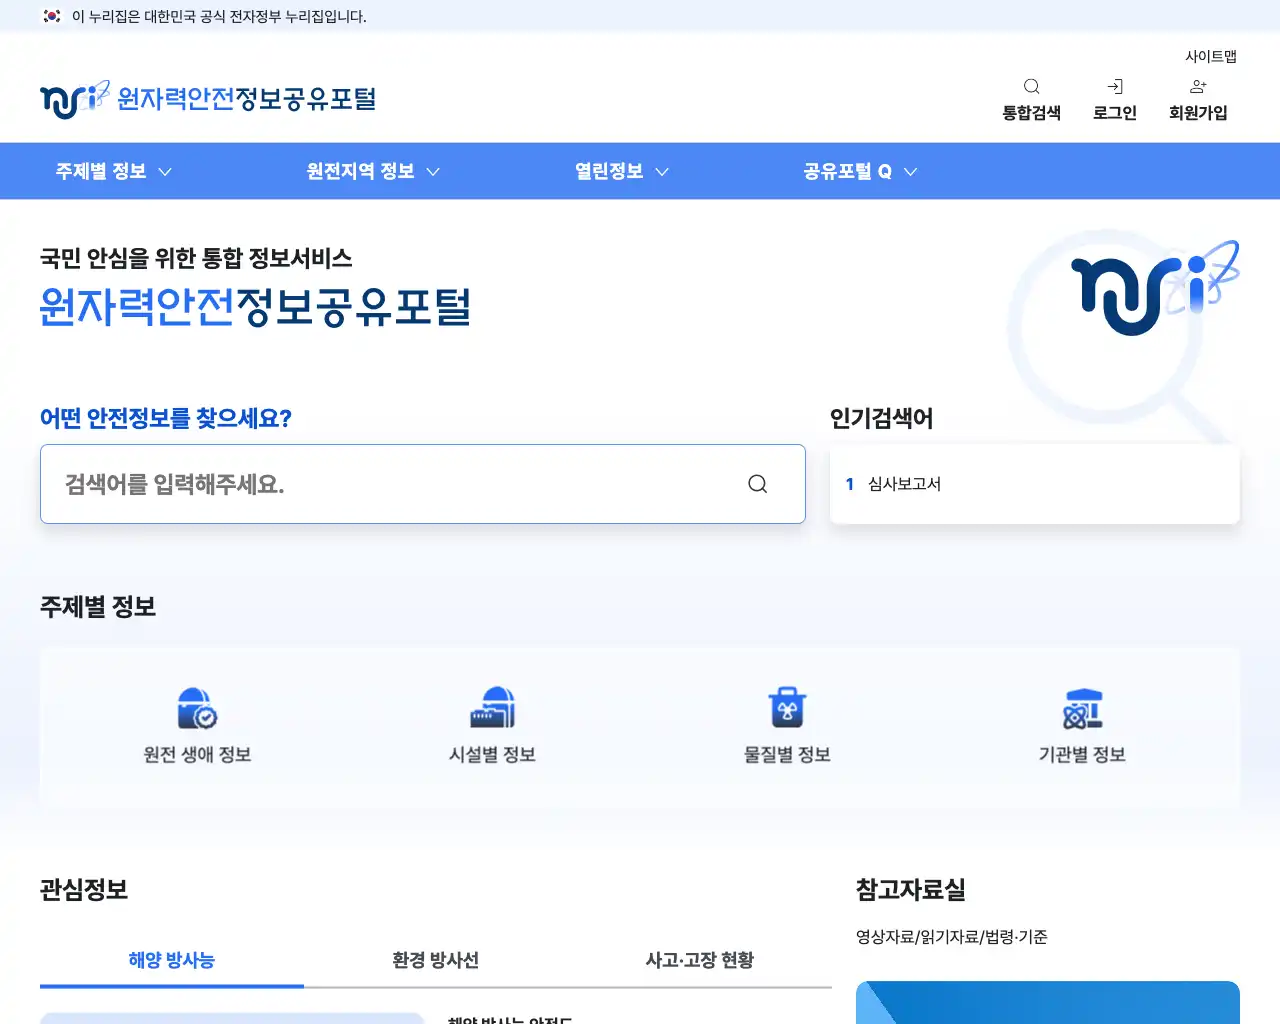Expand the 원전지역 정보 dropdown
The height and width of the screenshot is (1024, 1280).
(371, 171)
